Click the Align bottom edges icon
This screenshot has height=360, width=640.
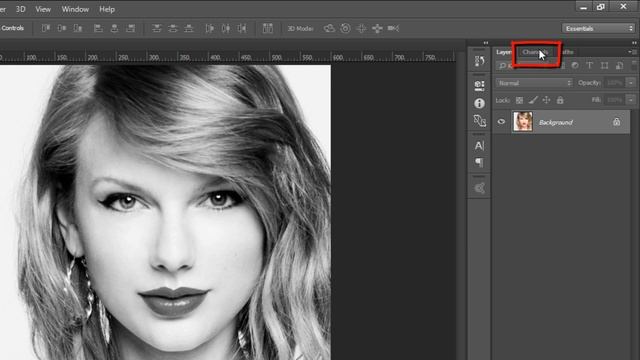coord(78,28)
